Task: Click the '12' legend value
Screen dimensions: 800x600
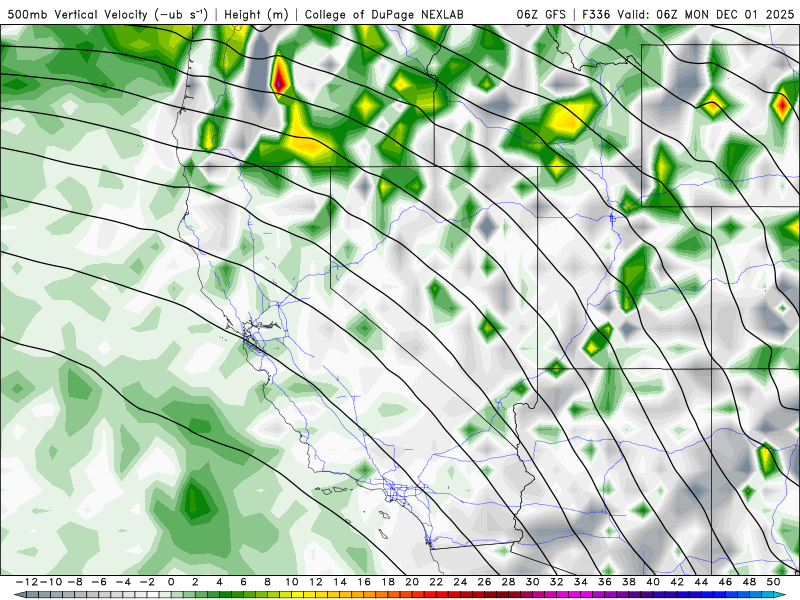Action: tap(316, 582)
